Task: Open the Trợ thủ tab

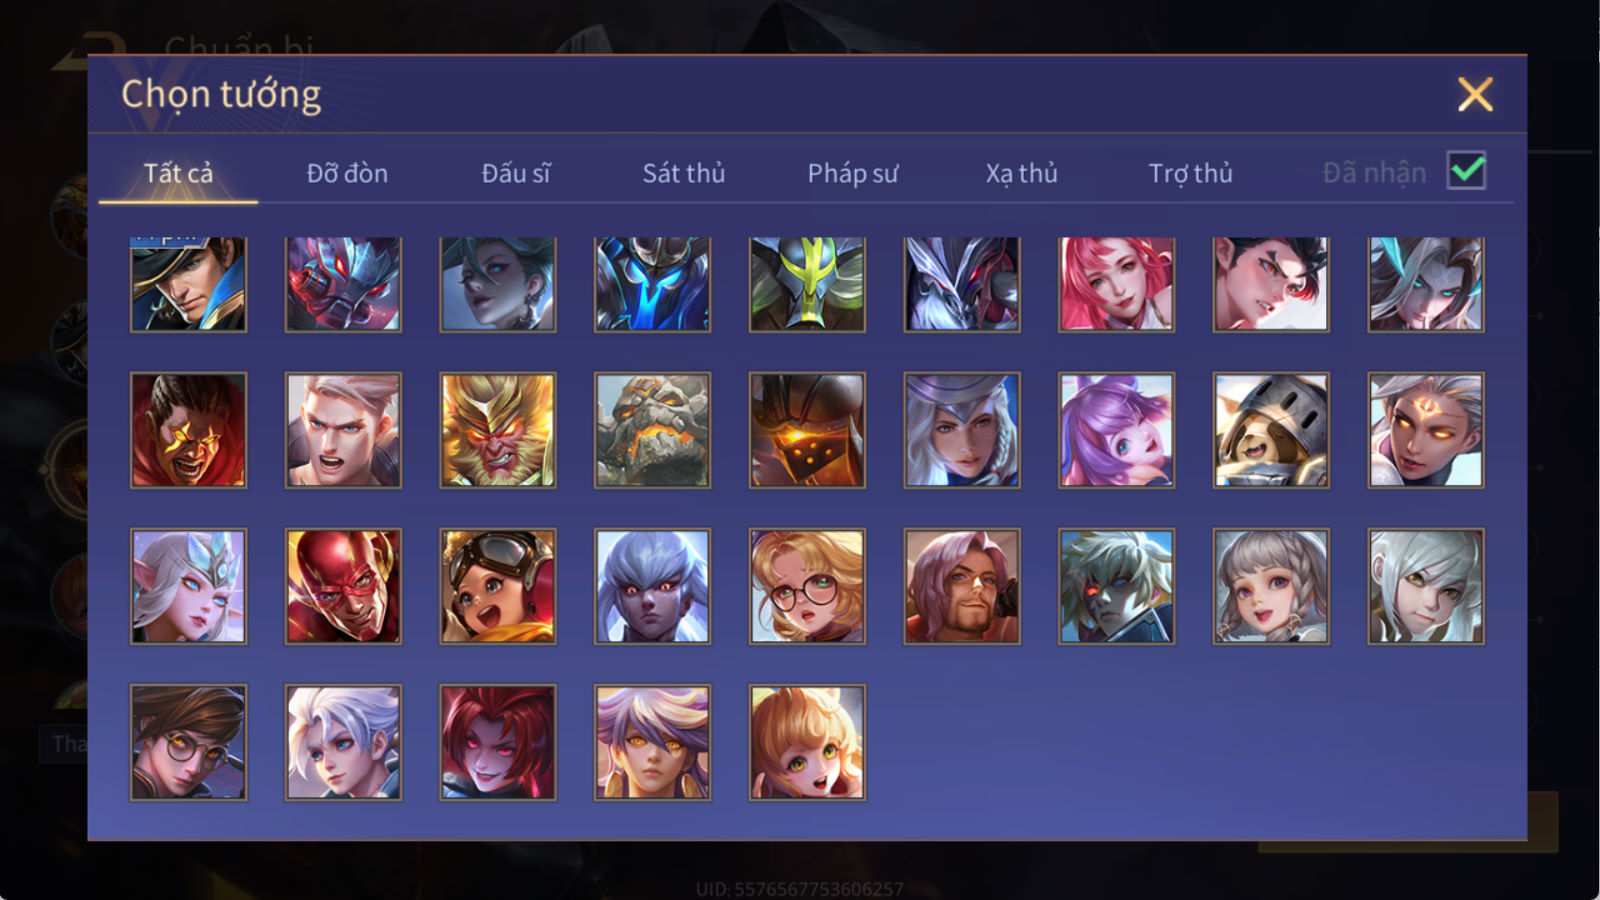Action: tap(1190, 173)
